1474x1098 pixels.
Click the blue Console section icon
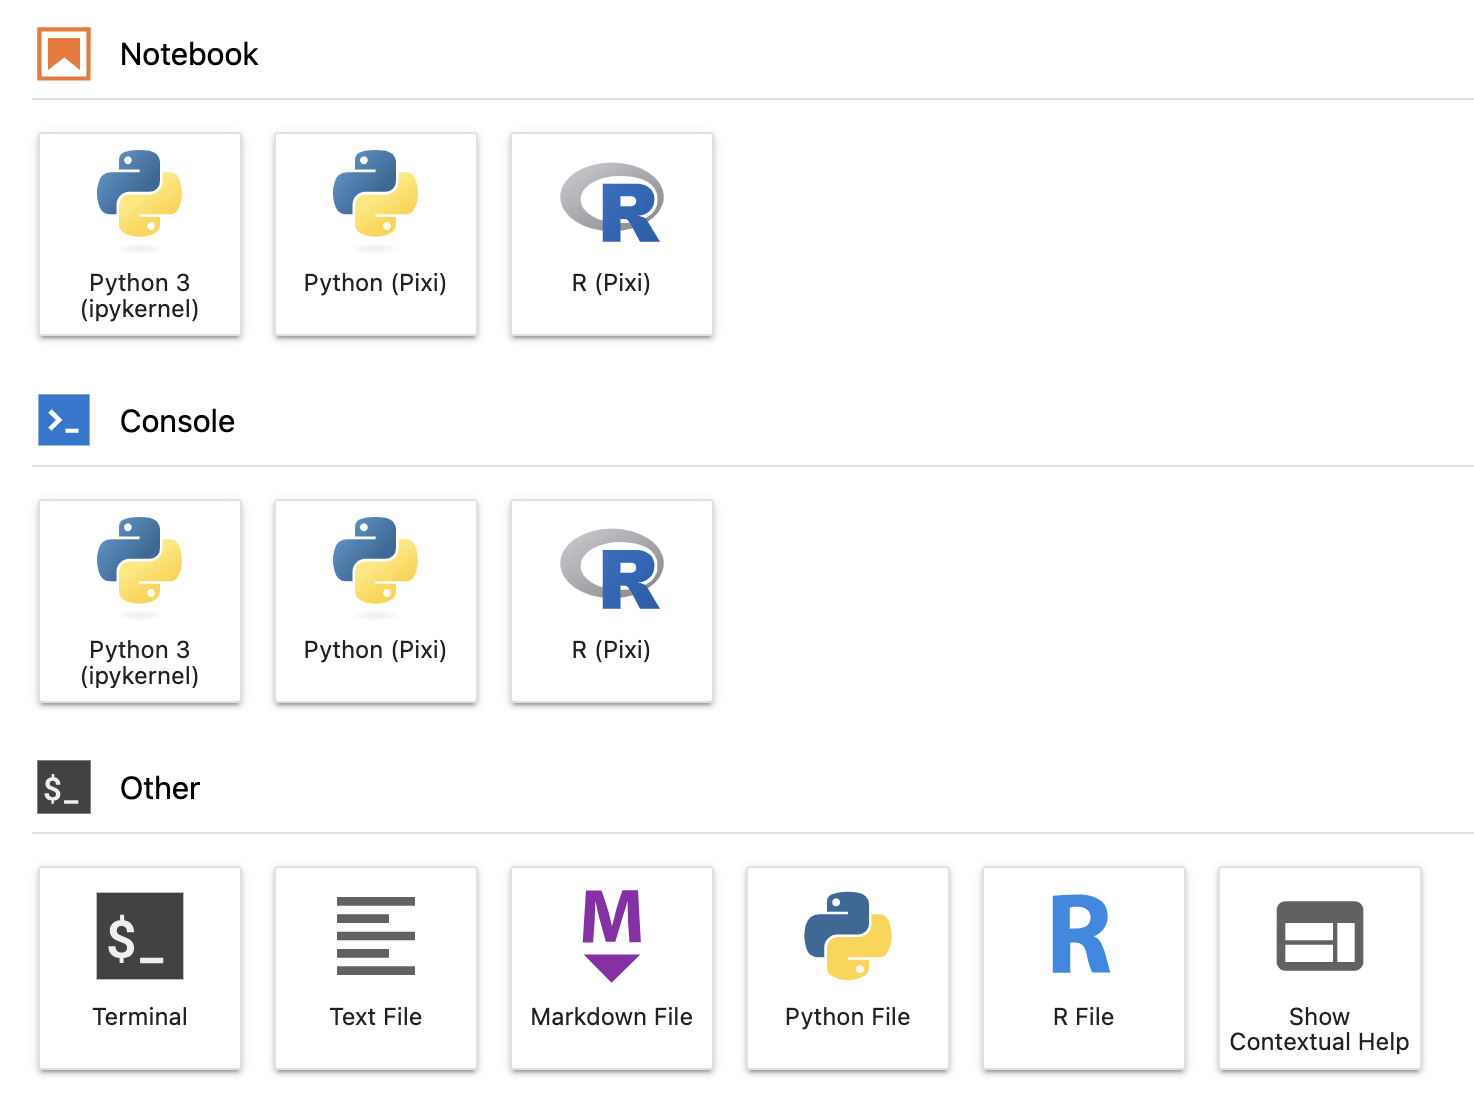[64, 420]
